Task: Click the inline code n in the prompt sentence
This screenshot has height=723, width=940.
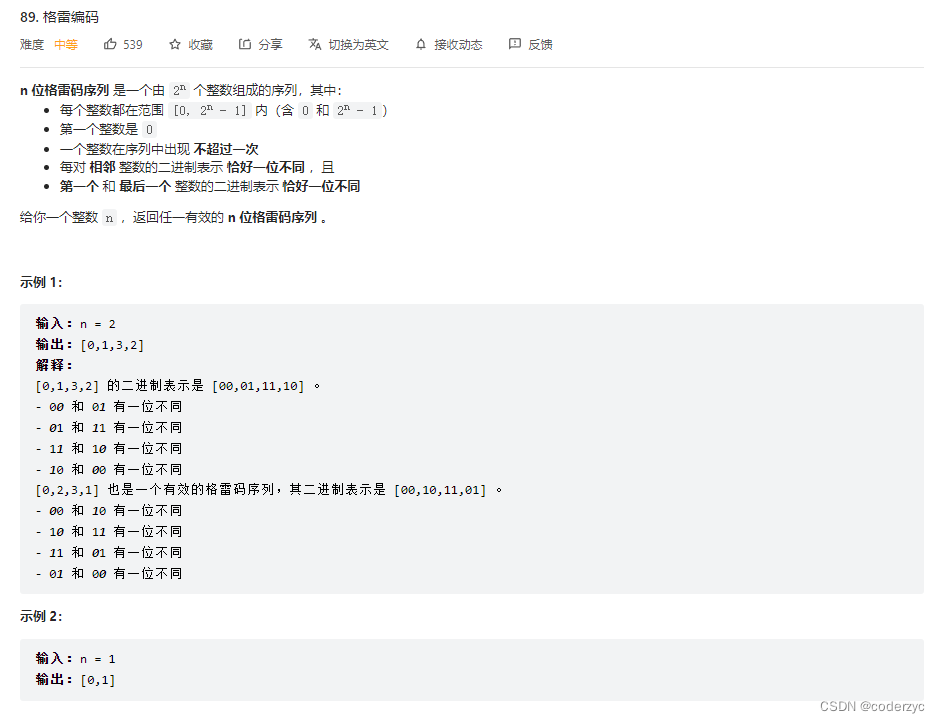Action: pyautogui.click(x=108, y=217)
